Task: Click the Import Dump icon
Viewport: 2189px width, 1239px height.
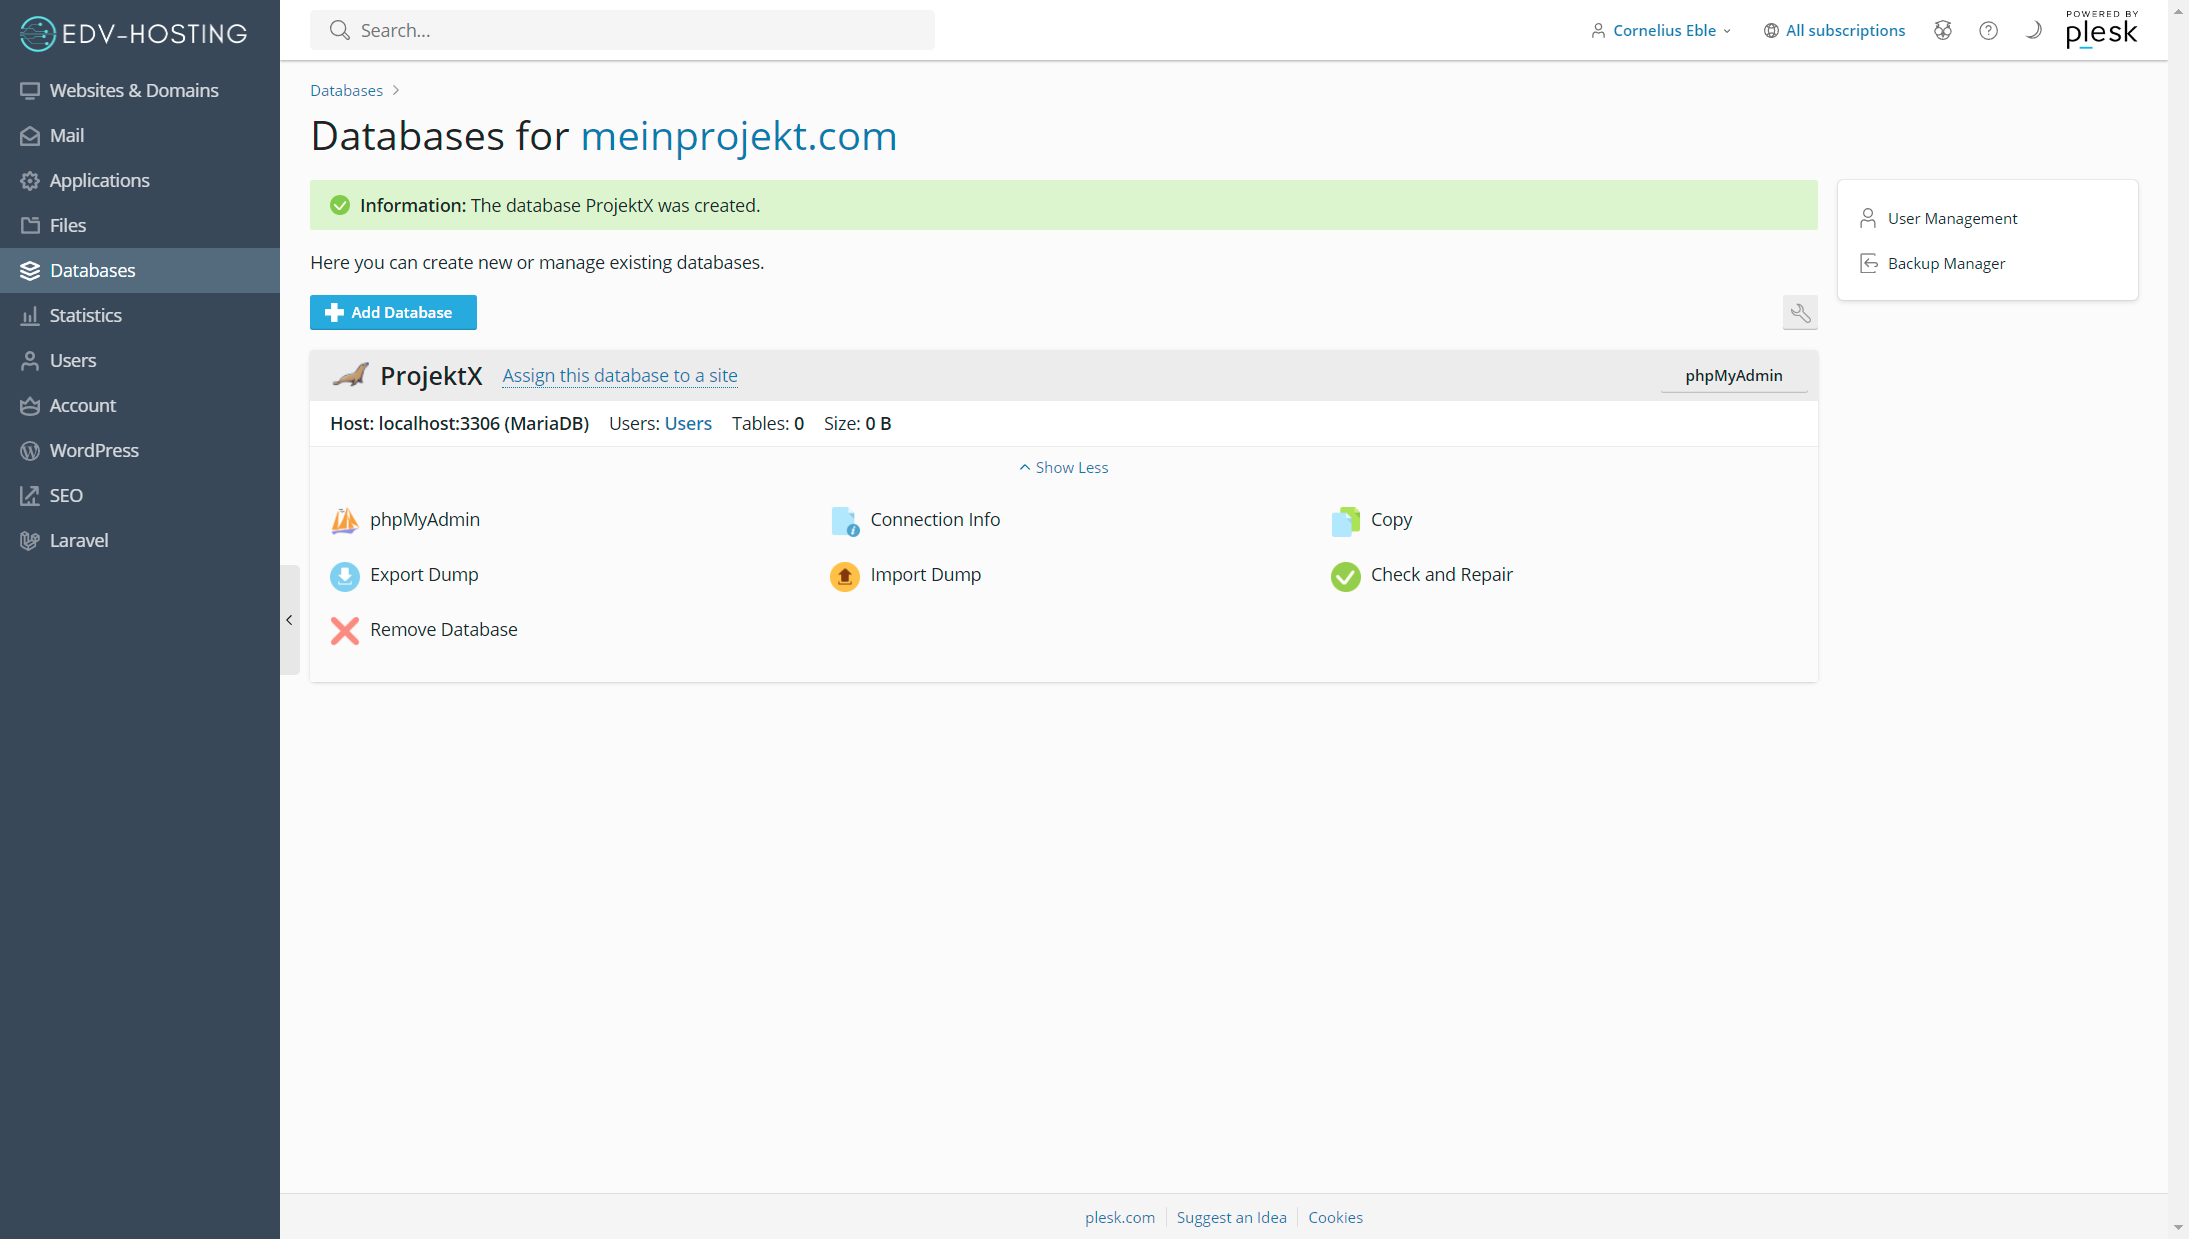Action: (x=844, y=576)
